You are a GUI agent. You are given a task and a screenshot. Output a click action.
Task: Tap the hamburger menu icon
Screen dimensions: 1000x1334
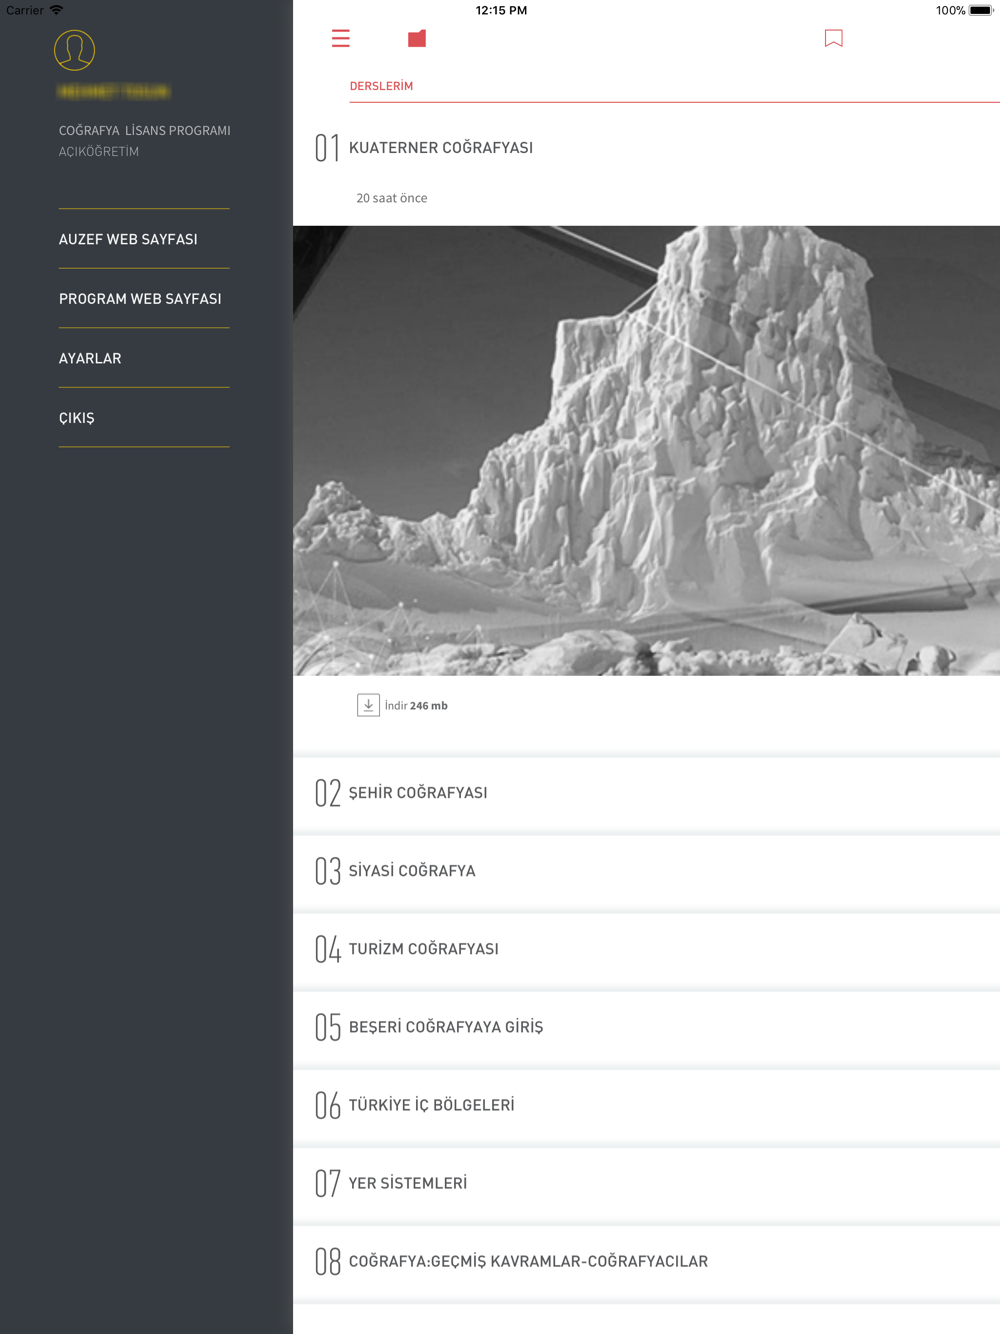coord(340,39)
